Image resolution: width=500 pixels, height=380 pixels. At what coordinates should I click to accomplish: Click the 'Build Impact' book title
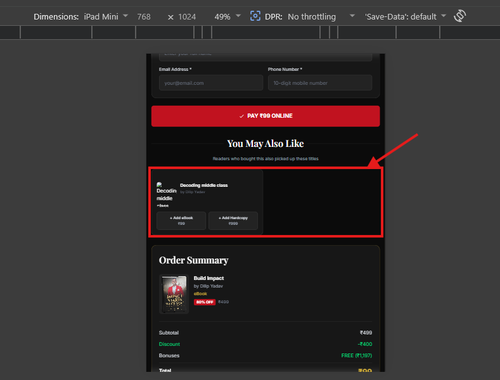click(209, 278)
